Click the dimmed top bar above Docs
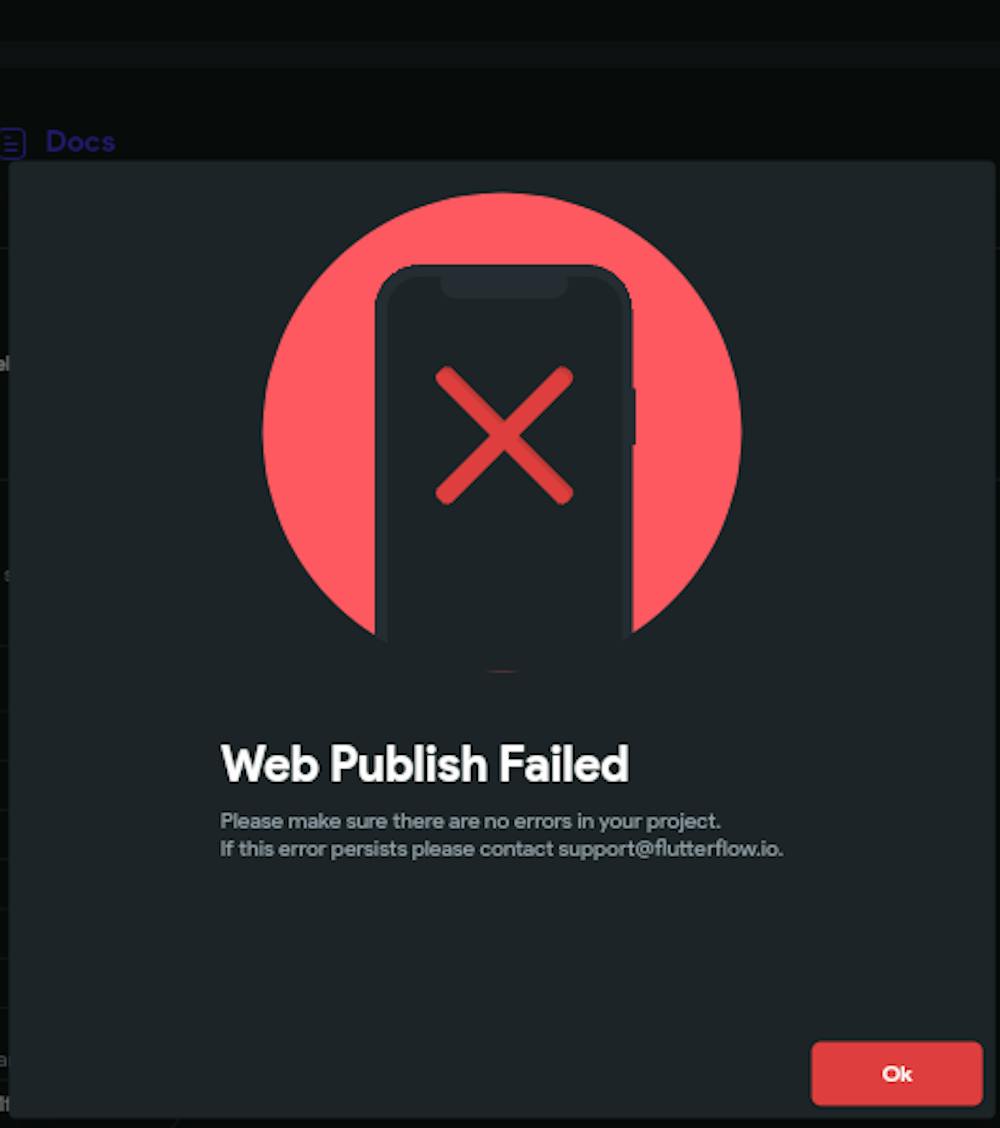This screenshot has width=1000, height=1128. (500, 54)
